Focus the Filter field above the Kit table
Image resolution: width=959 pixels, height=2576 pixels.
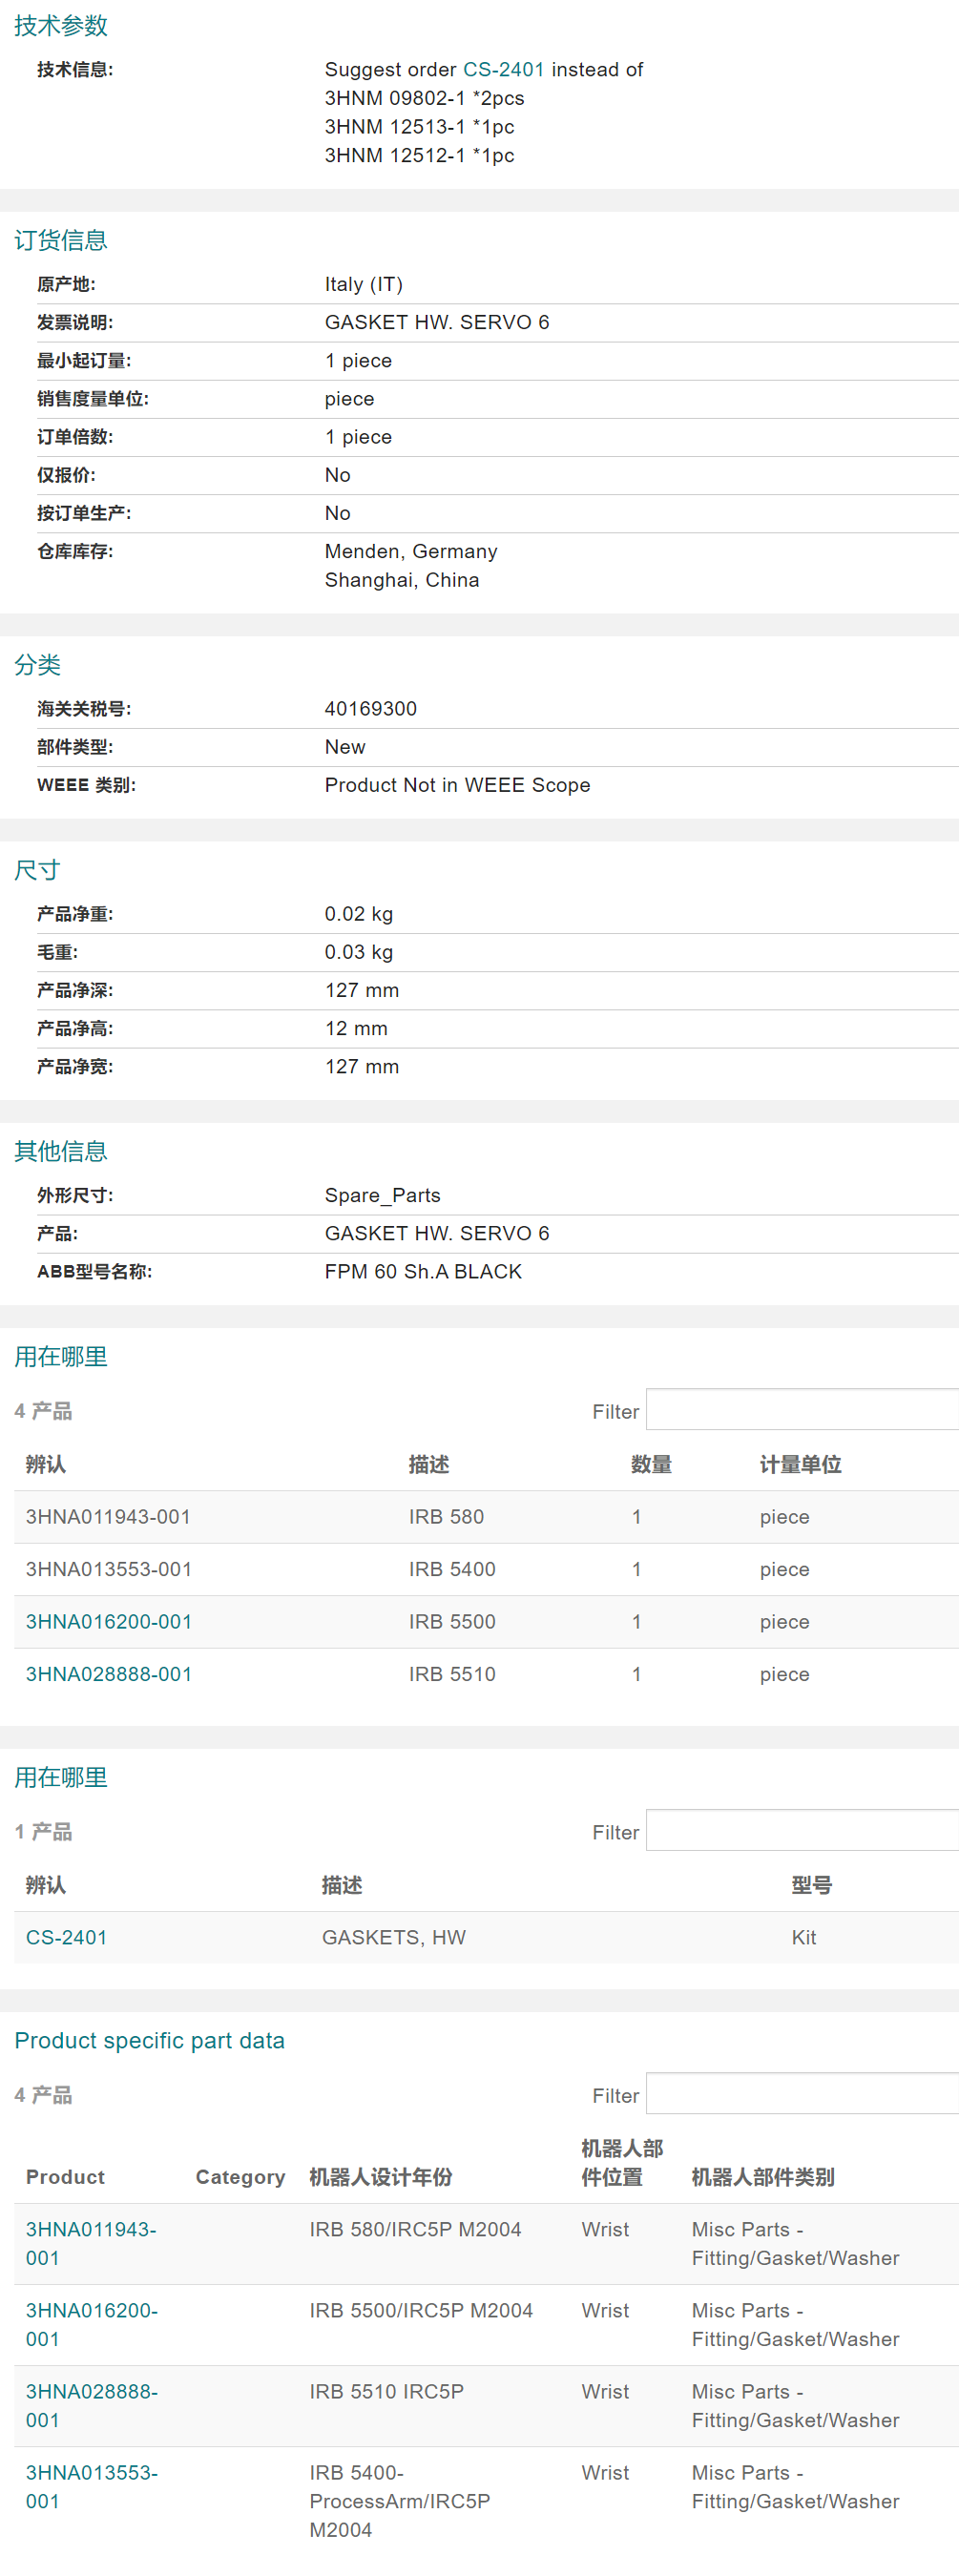802,1830
